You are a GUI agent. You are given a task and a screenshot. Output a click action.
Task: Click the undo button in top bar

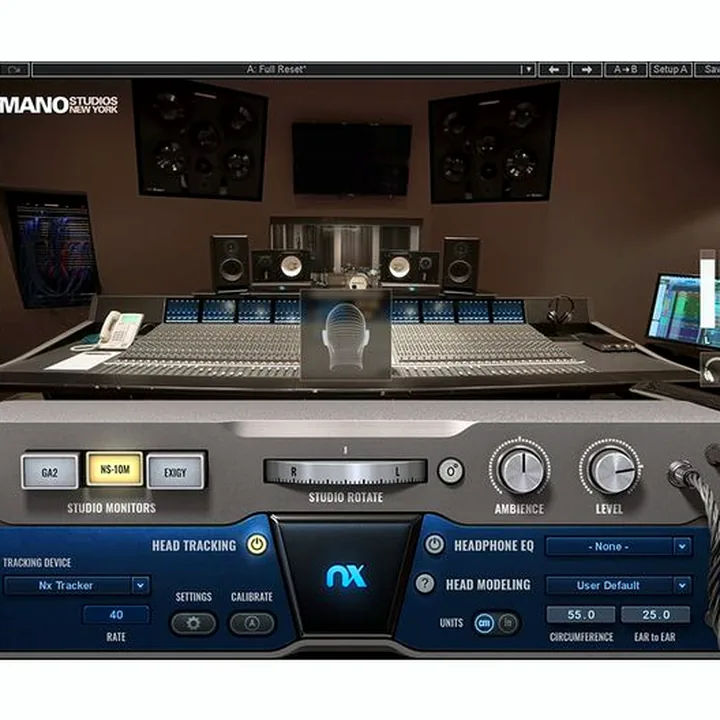15,70
